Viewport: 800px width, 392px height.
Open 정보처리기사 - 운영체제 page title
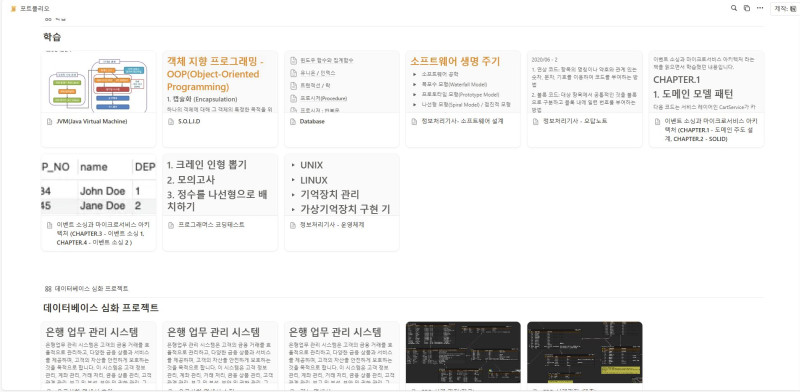click(x=332, y=225)
